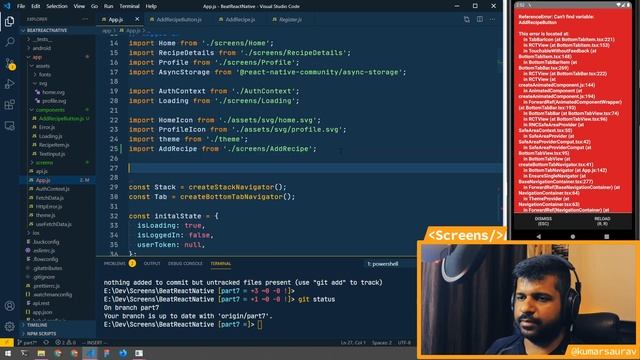Open the Windows Start button
640x360 pixels.
[7, 353]
